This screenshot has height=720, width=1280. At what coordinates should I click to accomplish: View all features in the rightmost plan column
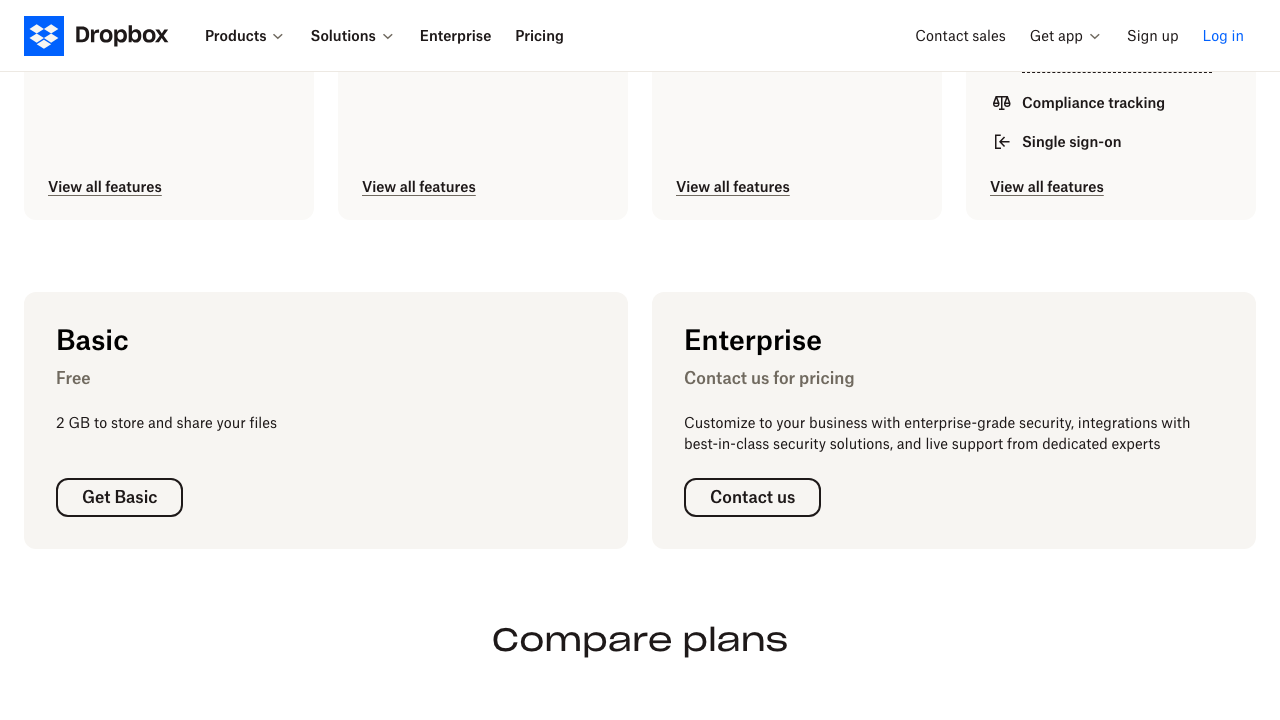(x=1046, y=187)
